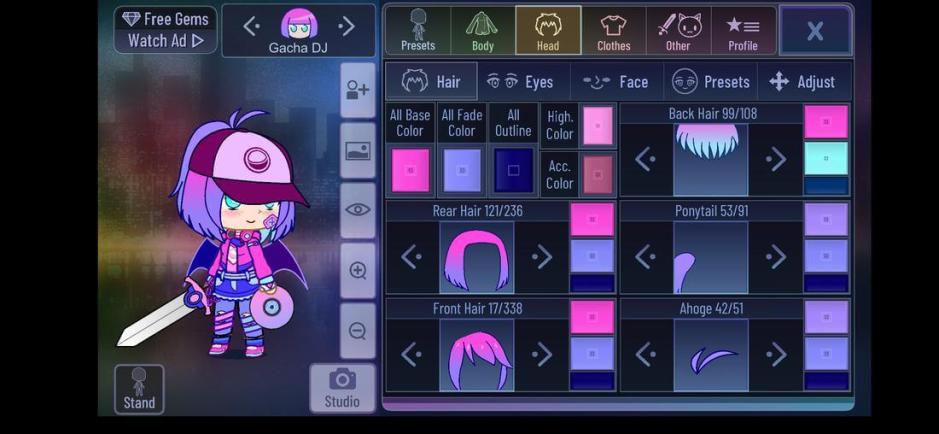Next Ponytail style arrow
939x434 pixels.
pyautogui.click(x=776, y=257)
